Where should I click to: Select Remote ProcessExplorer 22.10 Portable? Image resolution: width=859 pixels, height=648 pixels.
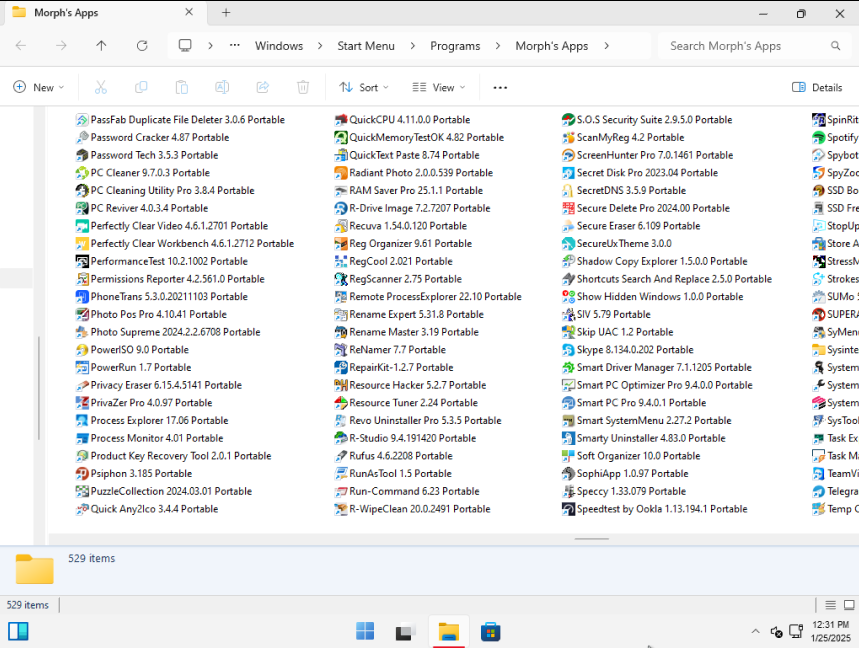pyautogui.click(x=428, y=296)
